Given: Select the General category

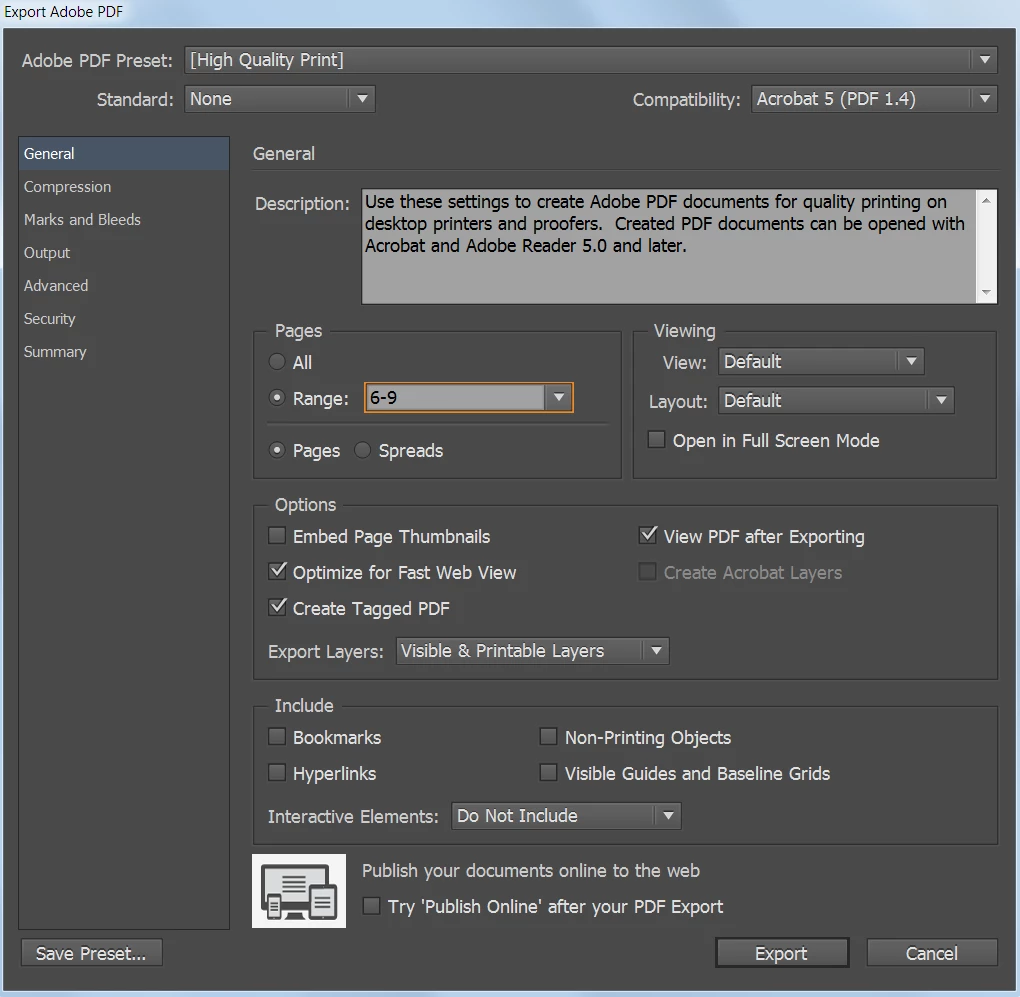Looking at the screenshot, I should (124, 153).
